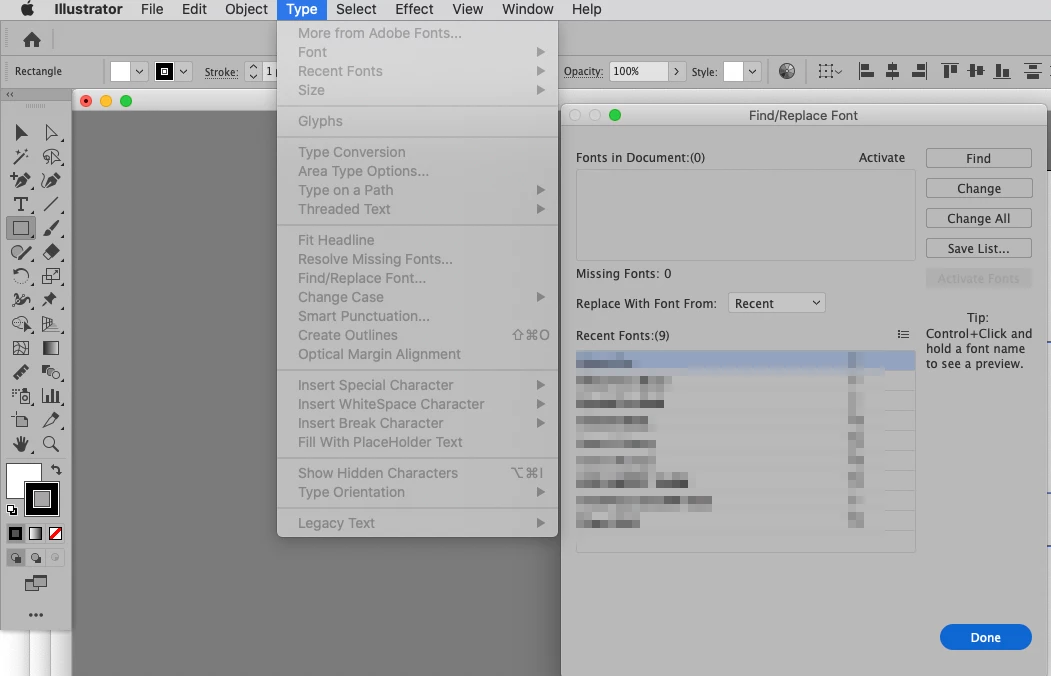1051x676 pixels.
Task: Open Replace With Font From dropdown
Action: pos(776,303)
